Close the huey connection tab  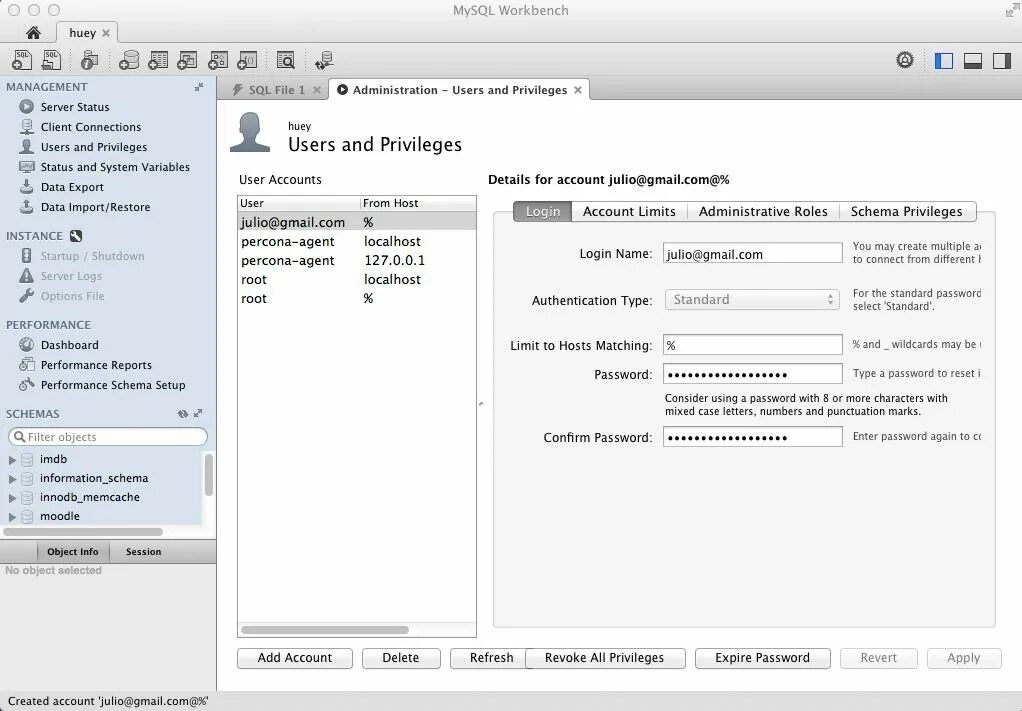106,33
